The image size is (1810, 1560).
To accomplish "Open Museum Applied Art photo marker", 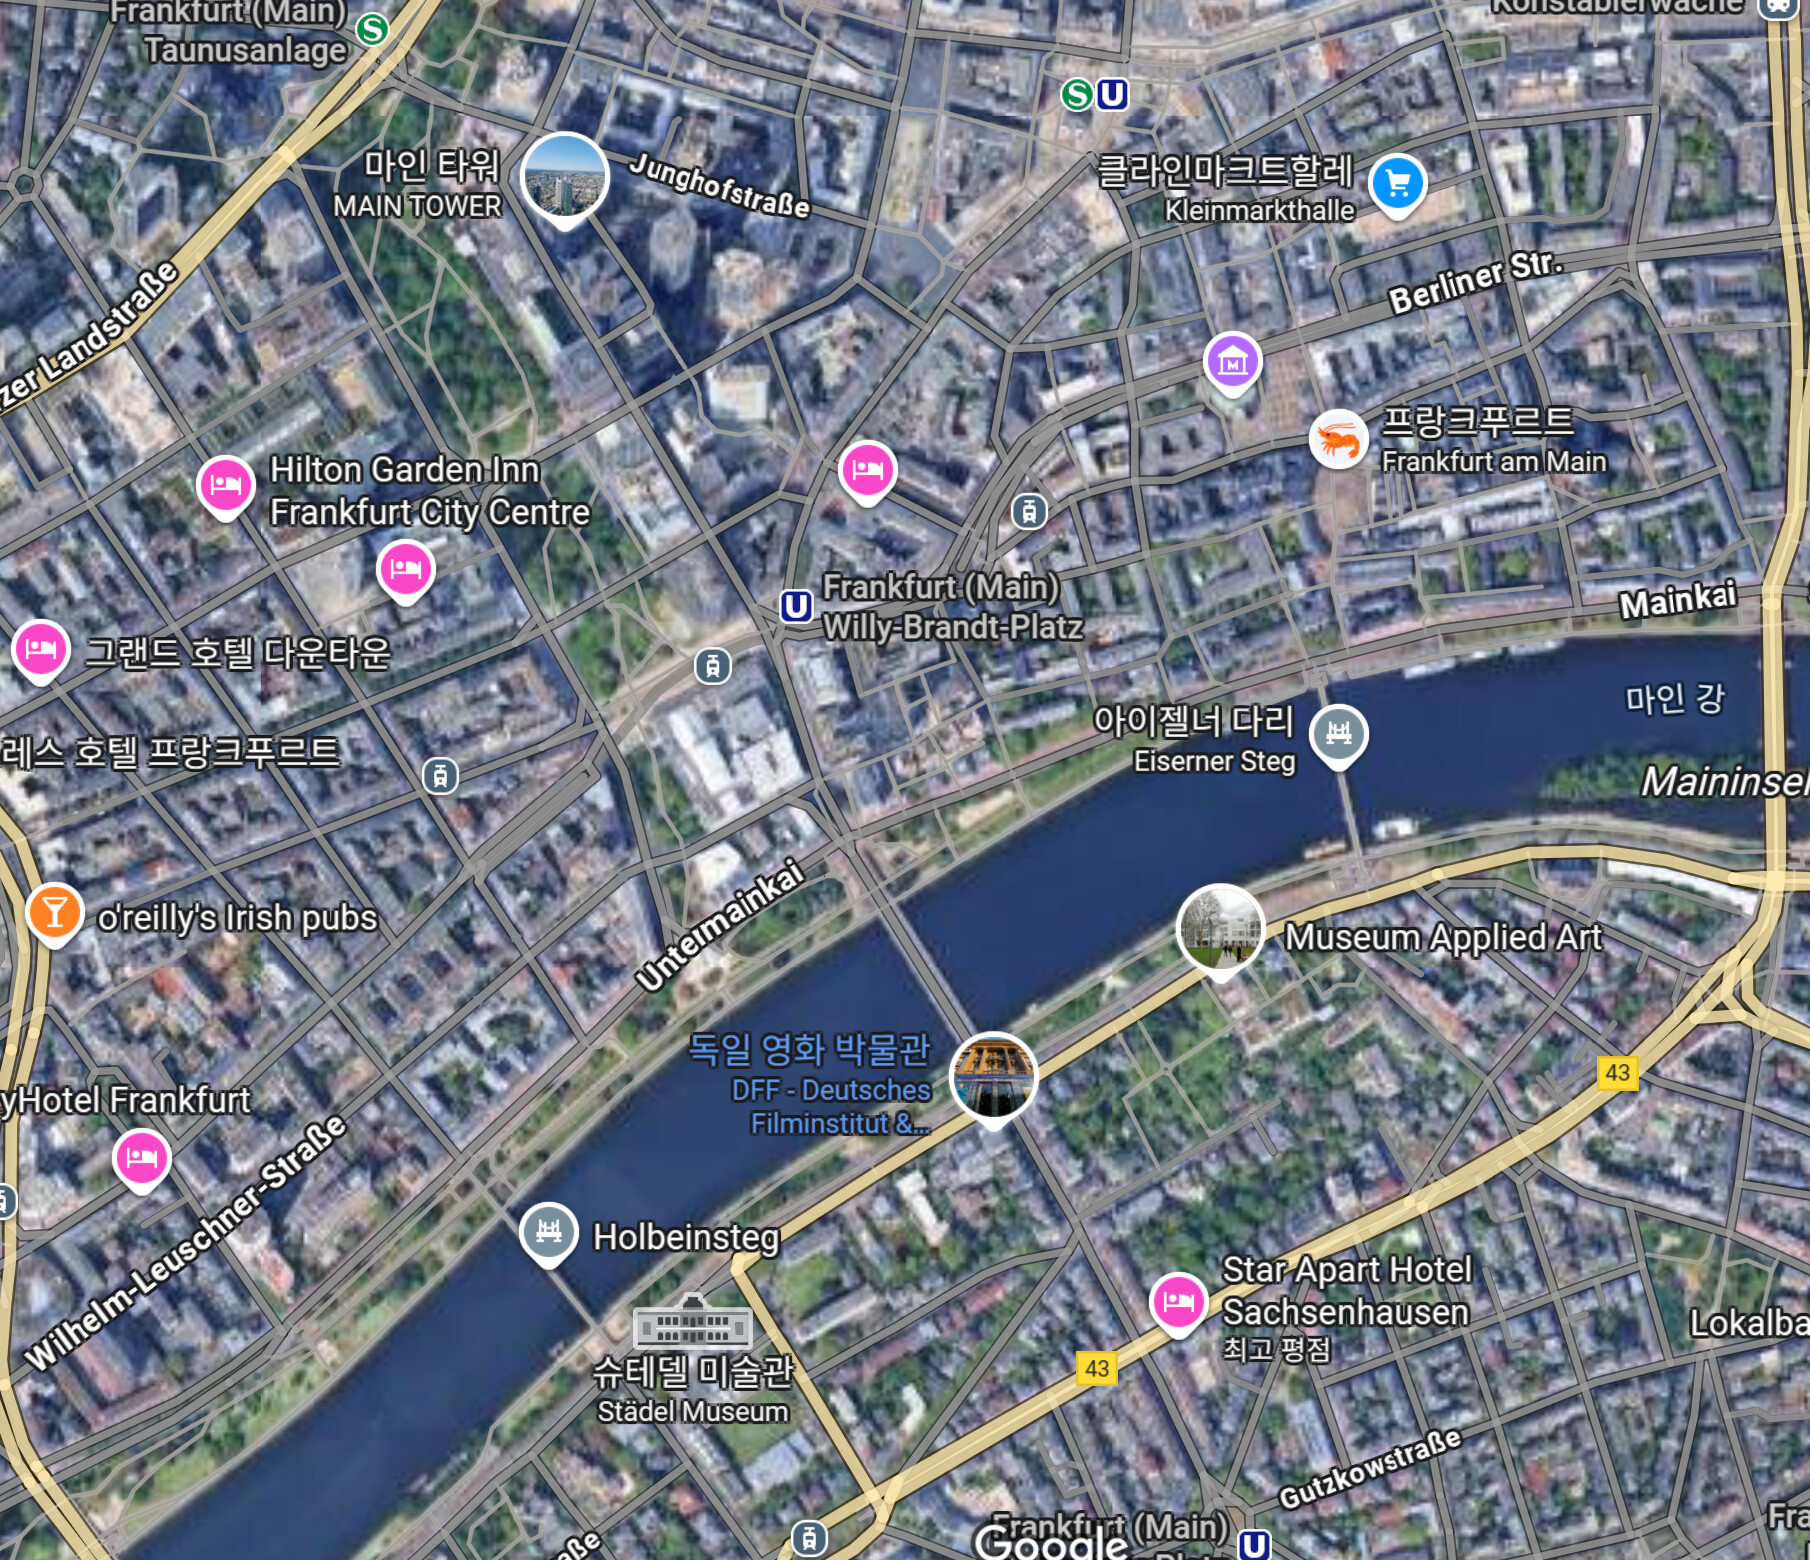I will [1221, 929].
